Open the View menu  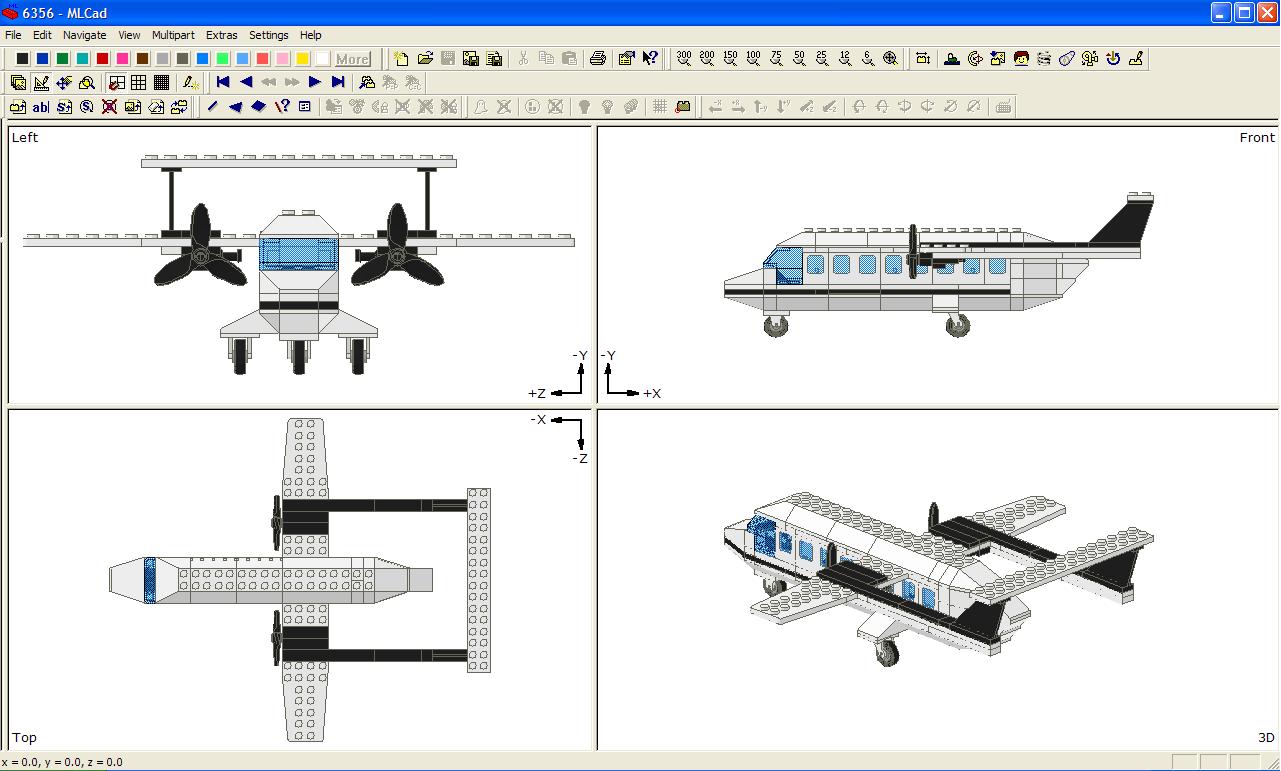coord(129,35)
